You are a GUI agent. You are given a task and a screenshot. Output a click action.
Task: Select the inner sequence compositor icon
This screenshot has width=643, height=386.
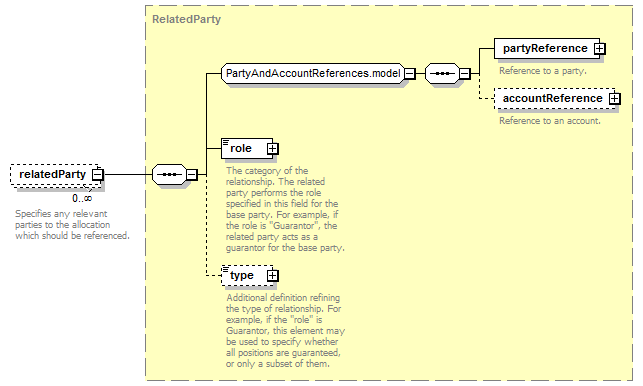pyautogui.click(x=442, y=74)
